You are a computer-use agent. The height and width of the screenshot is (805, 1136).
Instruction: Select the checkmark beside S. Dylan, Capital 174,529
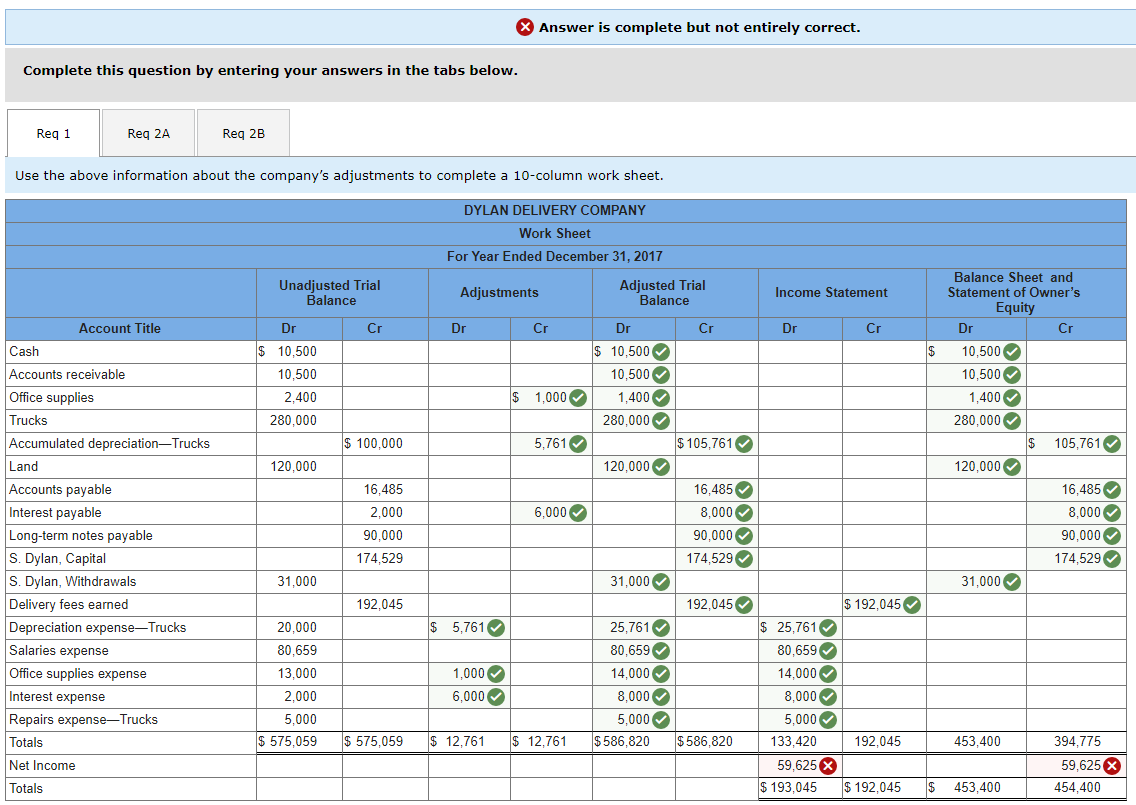(744, 558)
